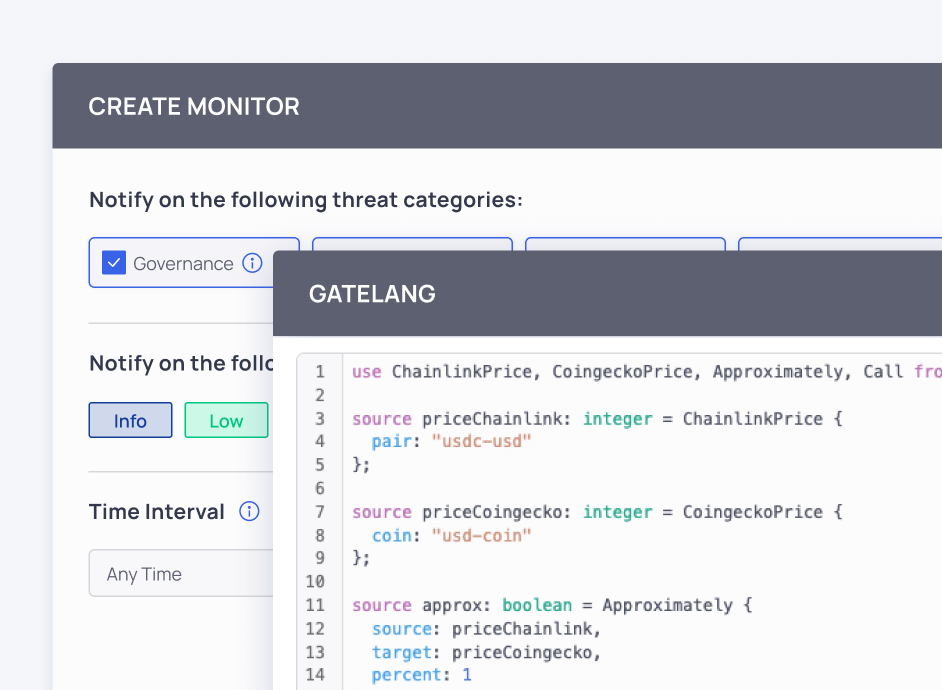The image size is (942, 690).
Task: Select the Info severity level
Action: click(x=130, y=421)
